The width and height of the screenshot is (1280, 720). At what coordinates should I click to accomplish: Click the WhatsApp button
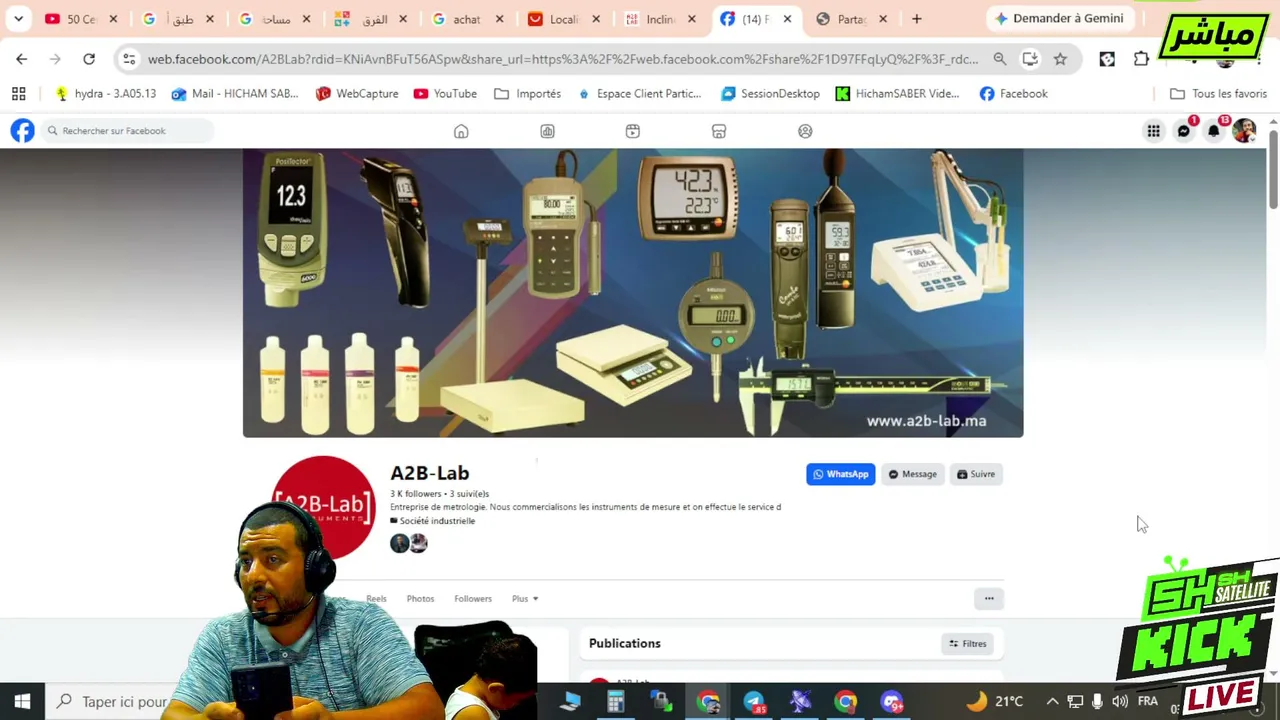click(x=841, y=474)
